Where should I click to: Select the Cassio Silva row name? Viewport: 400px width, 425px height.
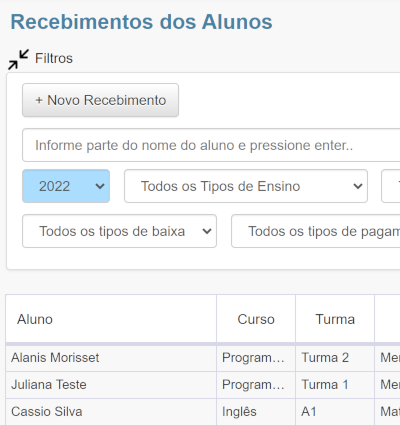tap(47, 412)
